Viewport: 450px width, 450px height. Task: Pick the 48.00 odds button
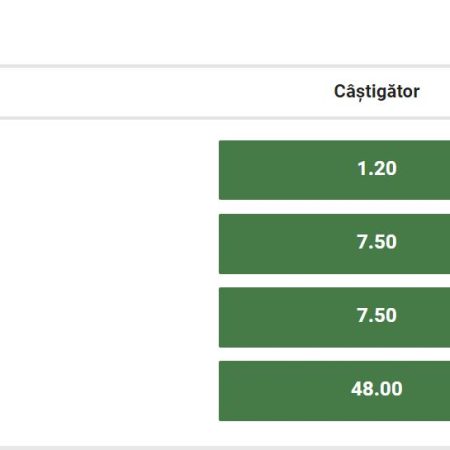tap(334, 391)
